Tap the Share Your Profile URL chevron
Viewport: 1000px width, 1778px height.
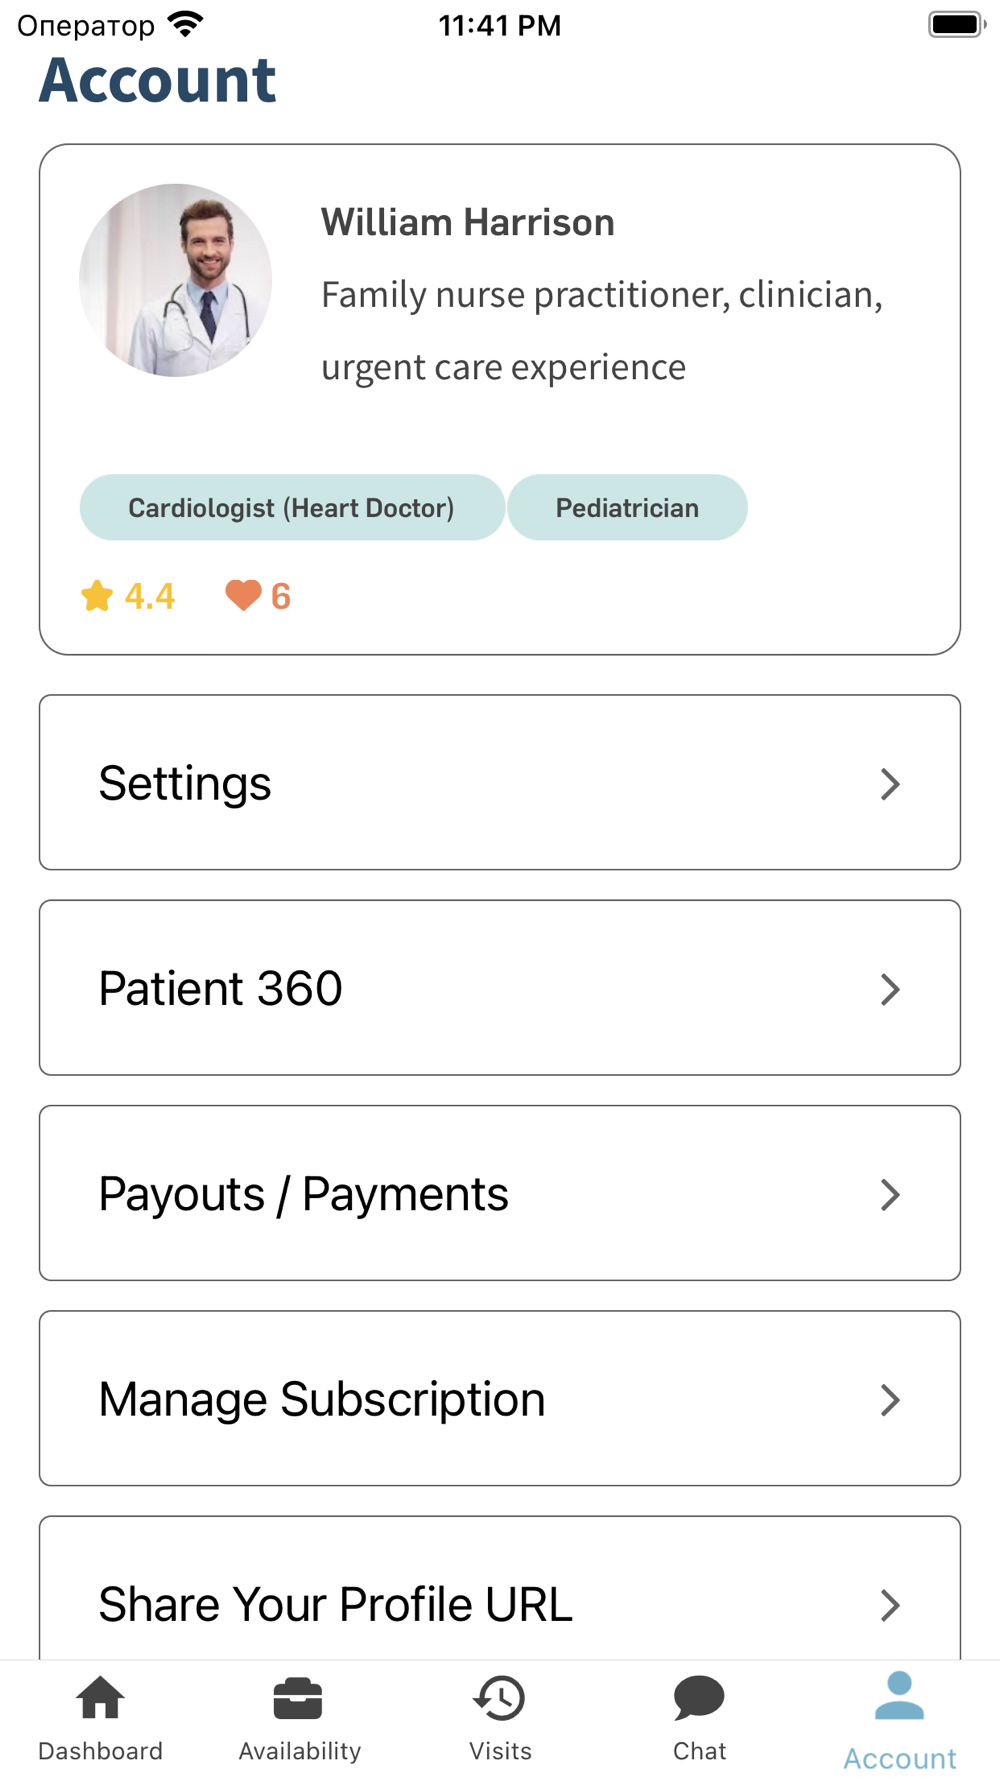pos(890,1605)
